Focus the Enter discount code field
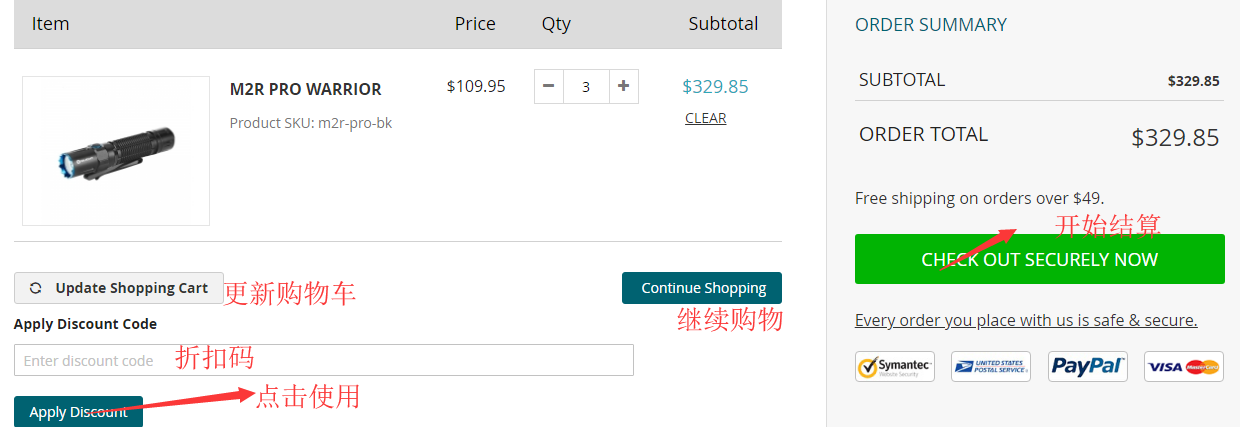The height and width of the screenshot is (427, 1240). pos(323,360)
